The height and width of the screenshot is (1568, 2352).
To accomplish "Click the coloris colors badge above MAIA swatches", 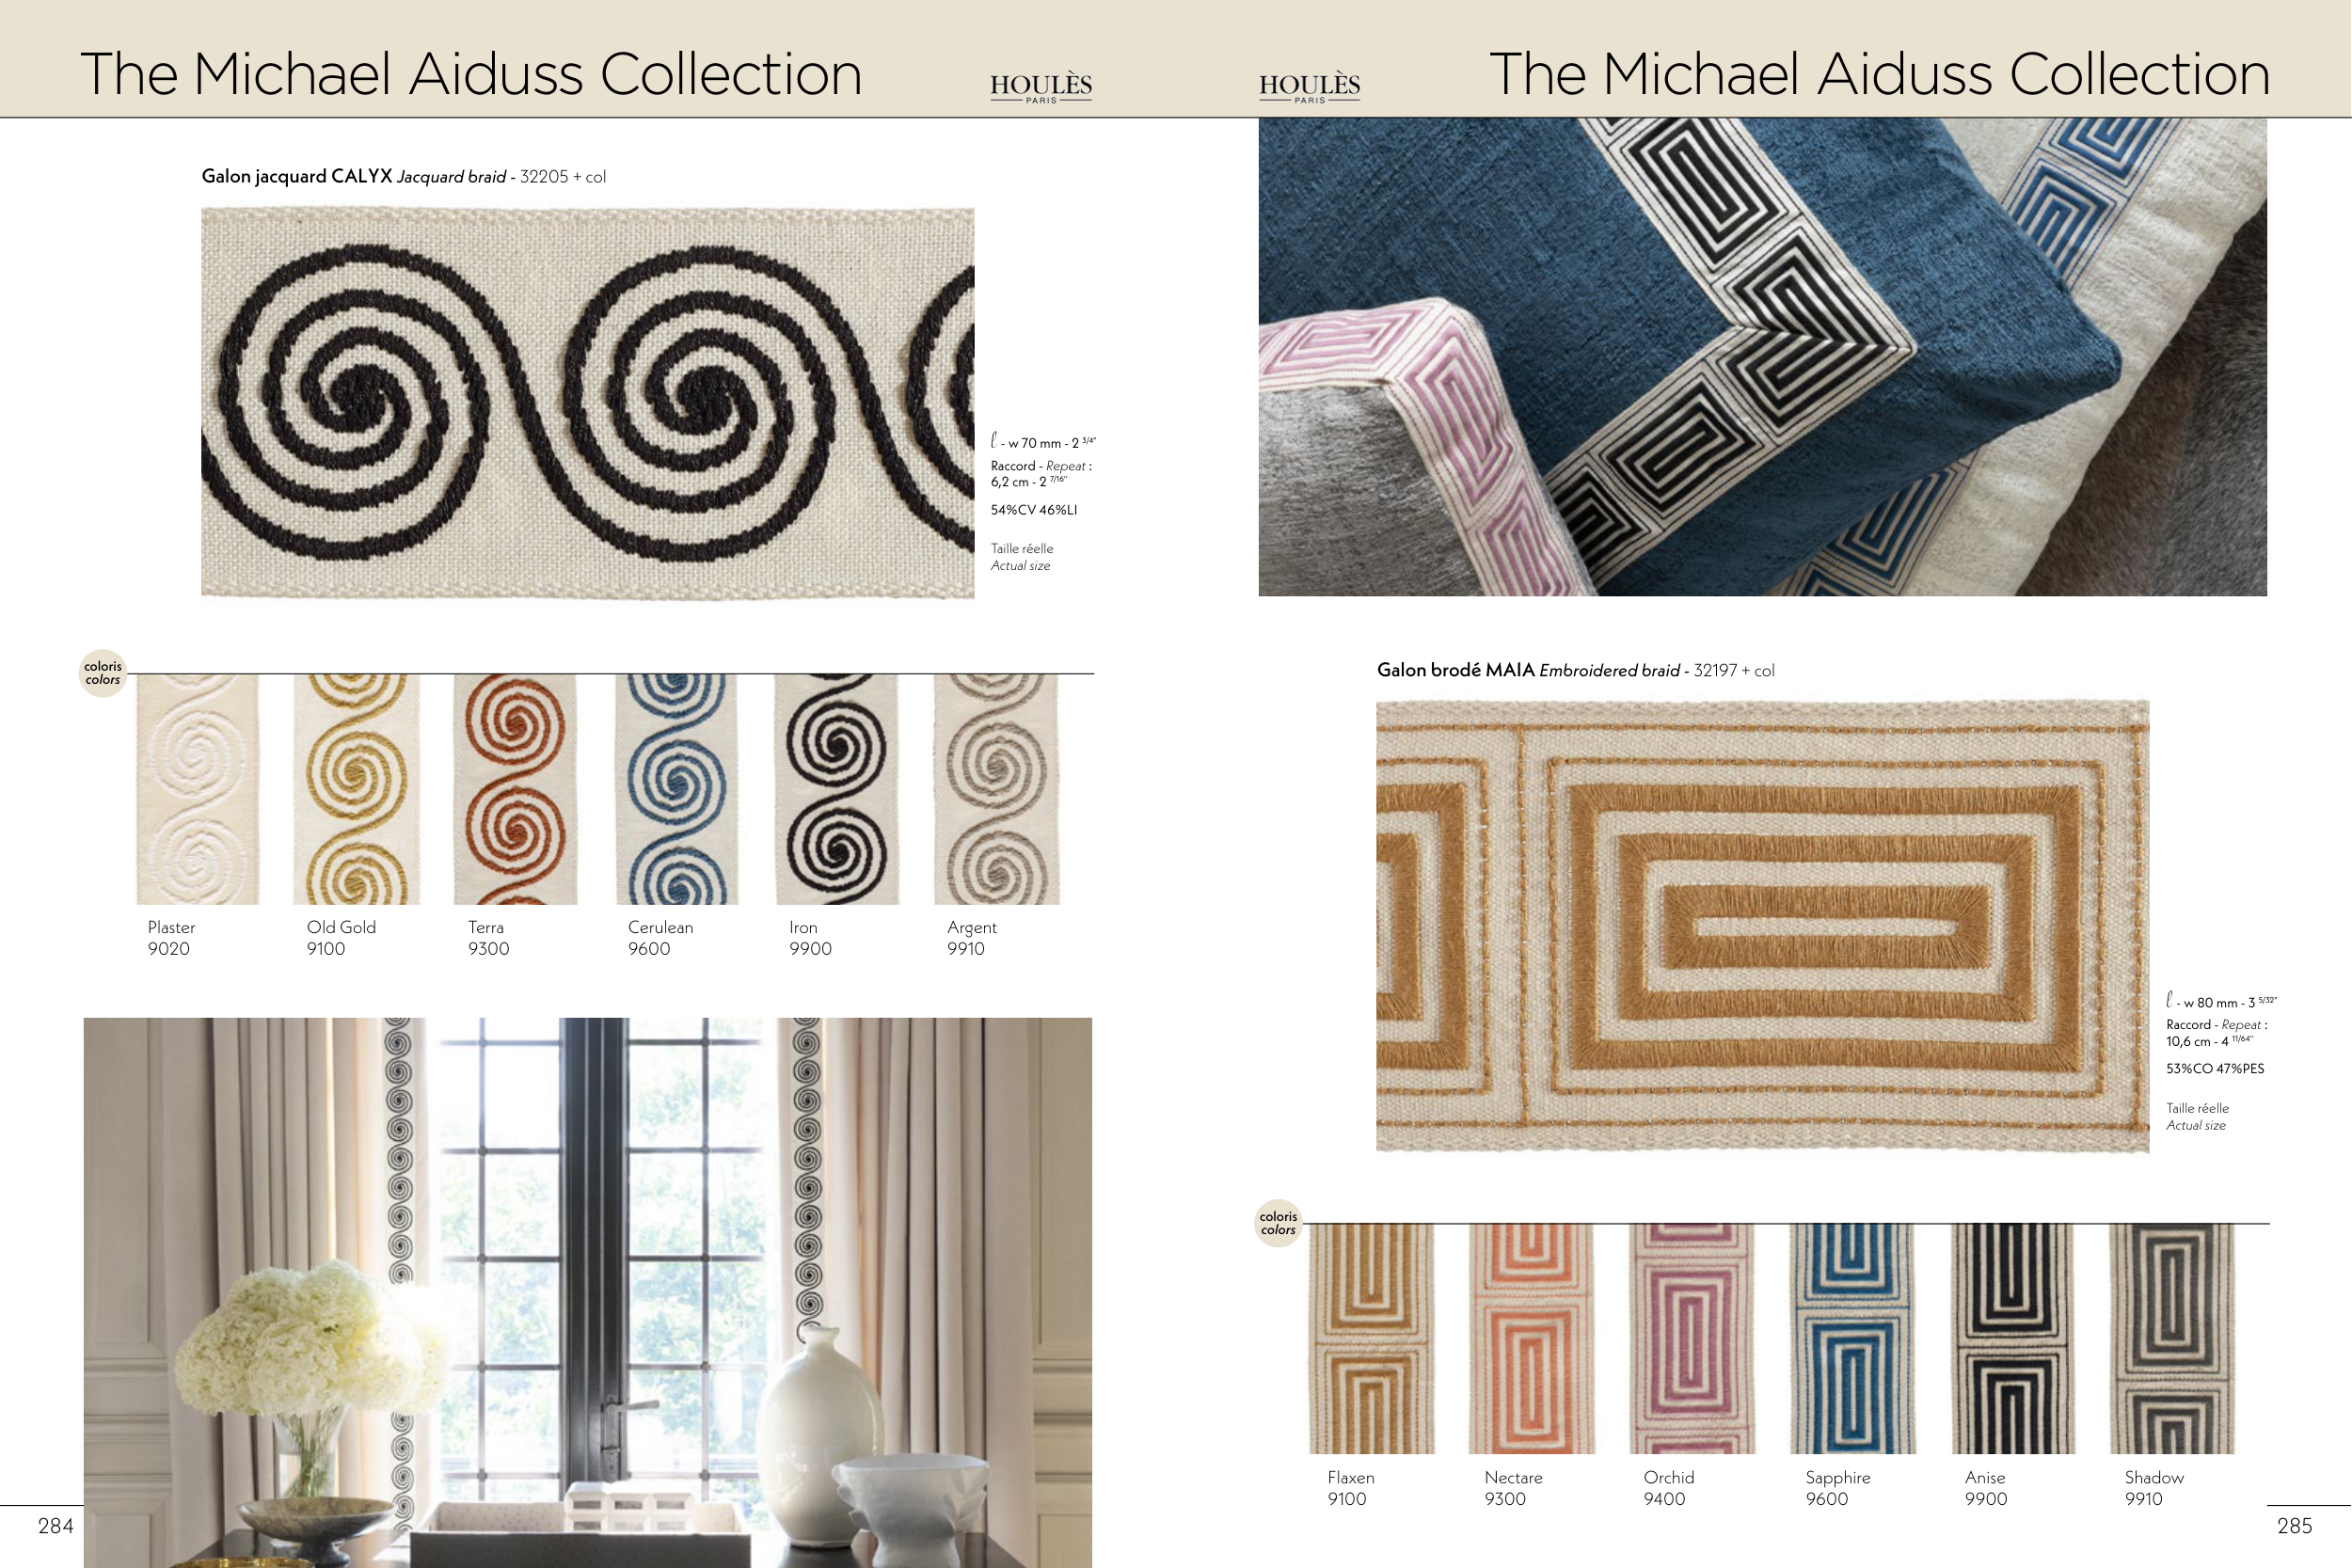I will (1279, 1223).
